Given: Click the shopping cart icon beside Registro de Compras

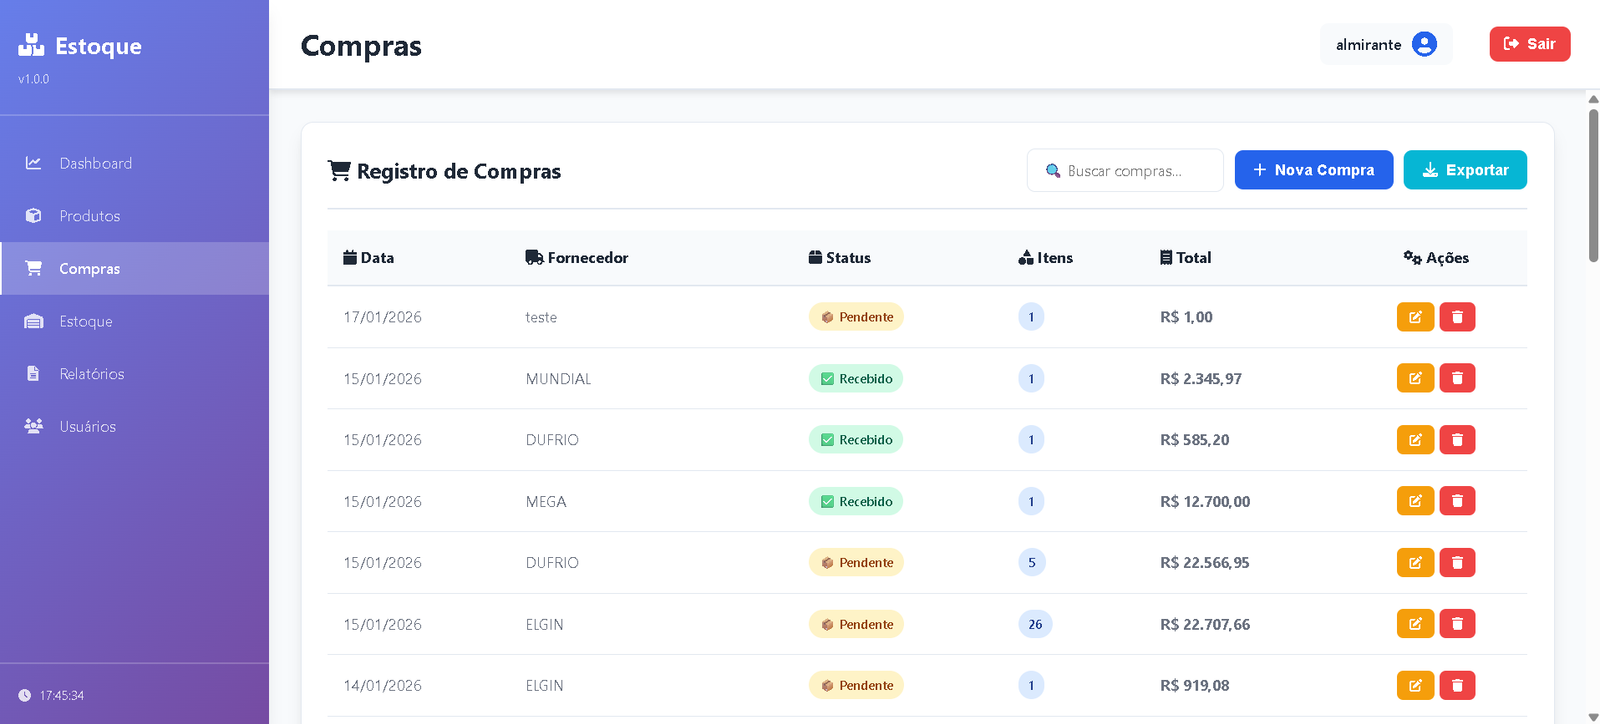Looking at the screenshot, I should tap(339, 171).
